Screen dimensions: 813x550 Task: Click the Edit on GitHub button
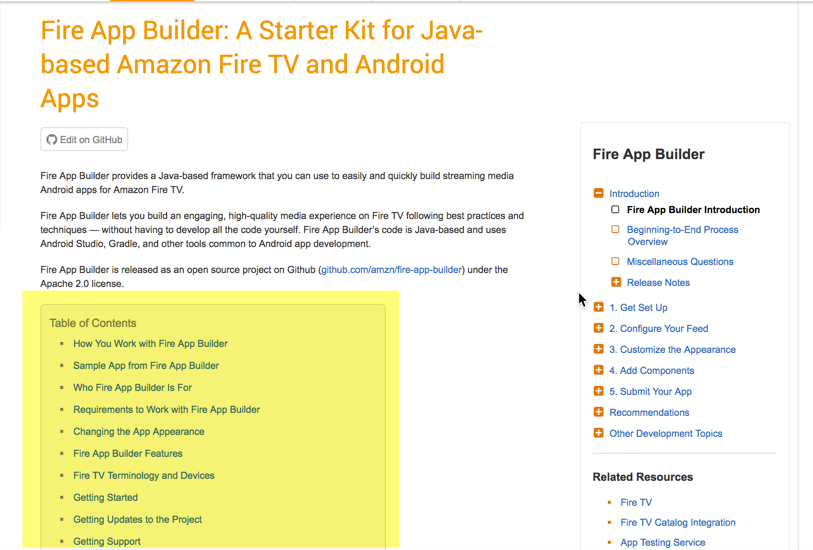(x=84, y=139)
